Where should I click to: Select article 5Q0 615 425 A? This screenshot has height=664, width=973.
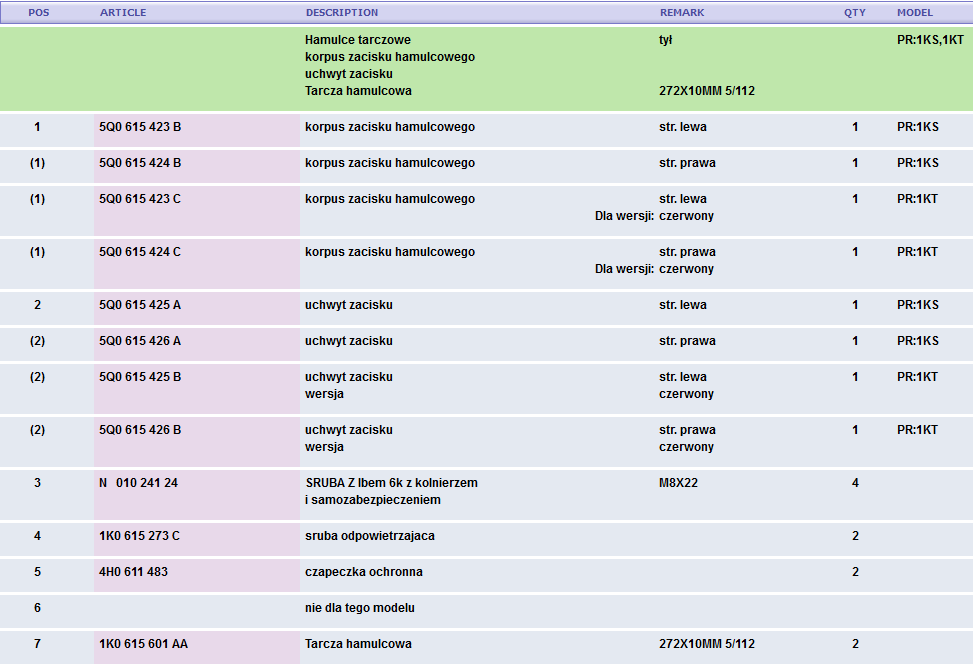tap(140, 305)
